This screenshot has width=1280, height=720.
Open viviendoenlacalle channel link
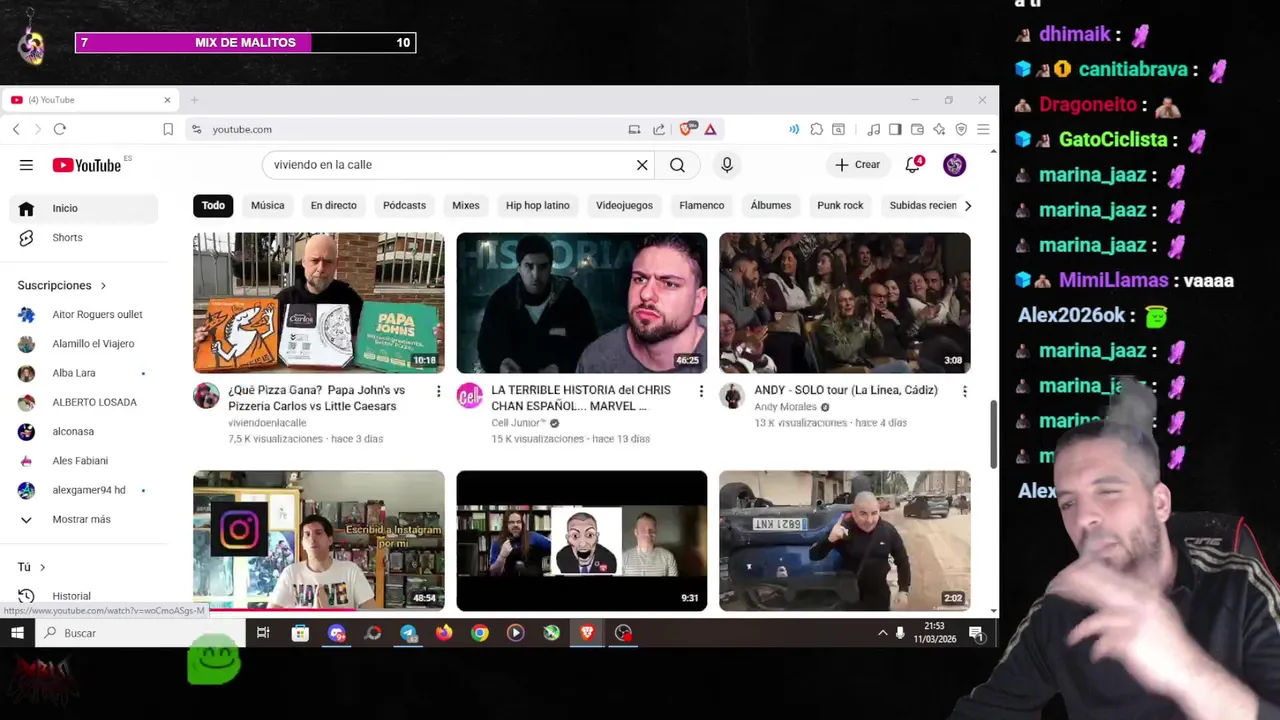coord(267,423)
